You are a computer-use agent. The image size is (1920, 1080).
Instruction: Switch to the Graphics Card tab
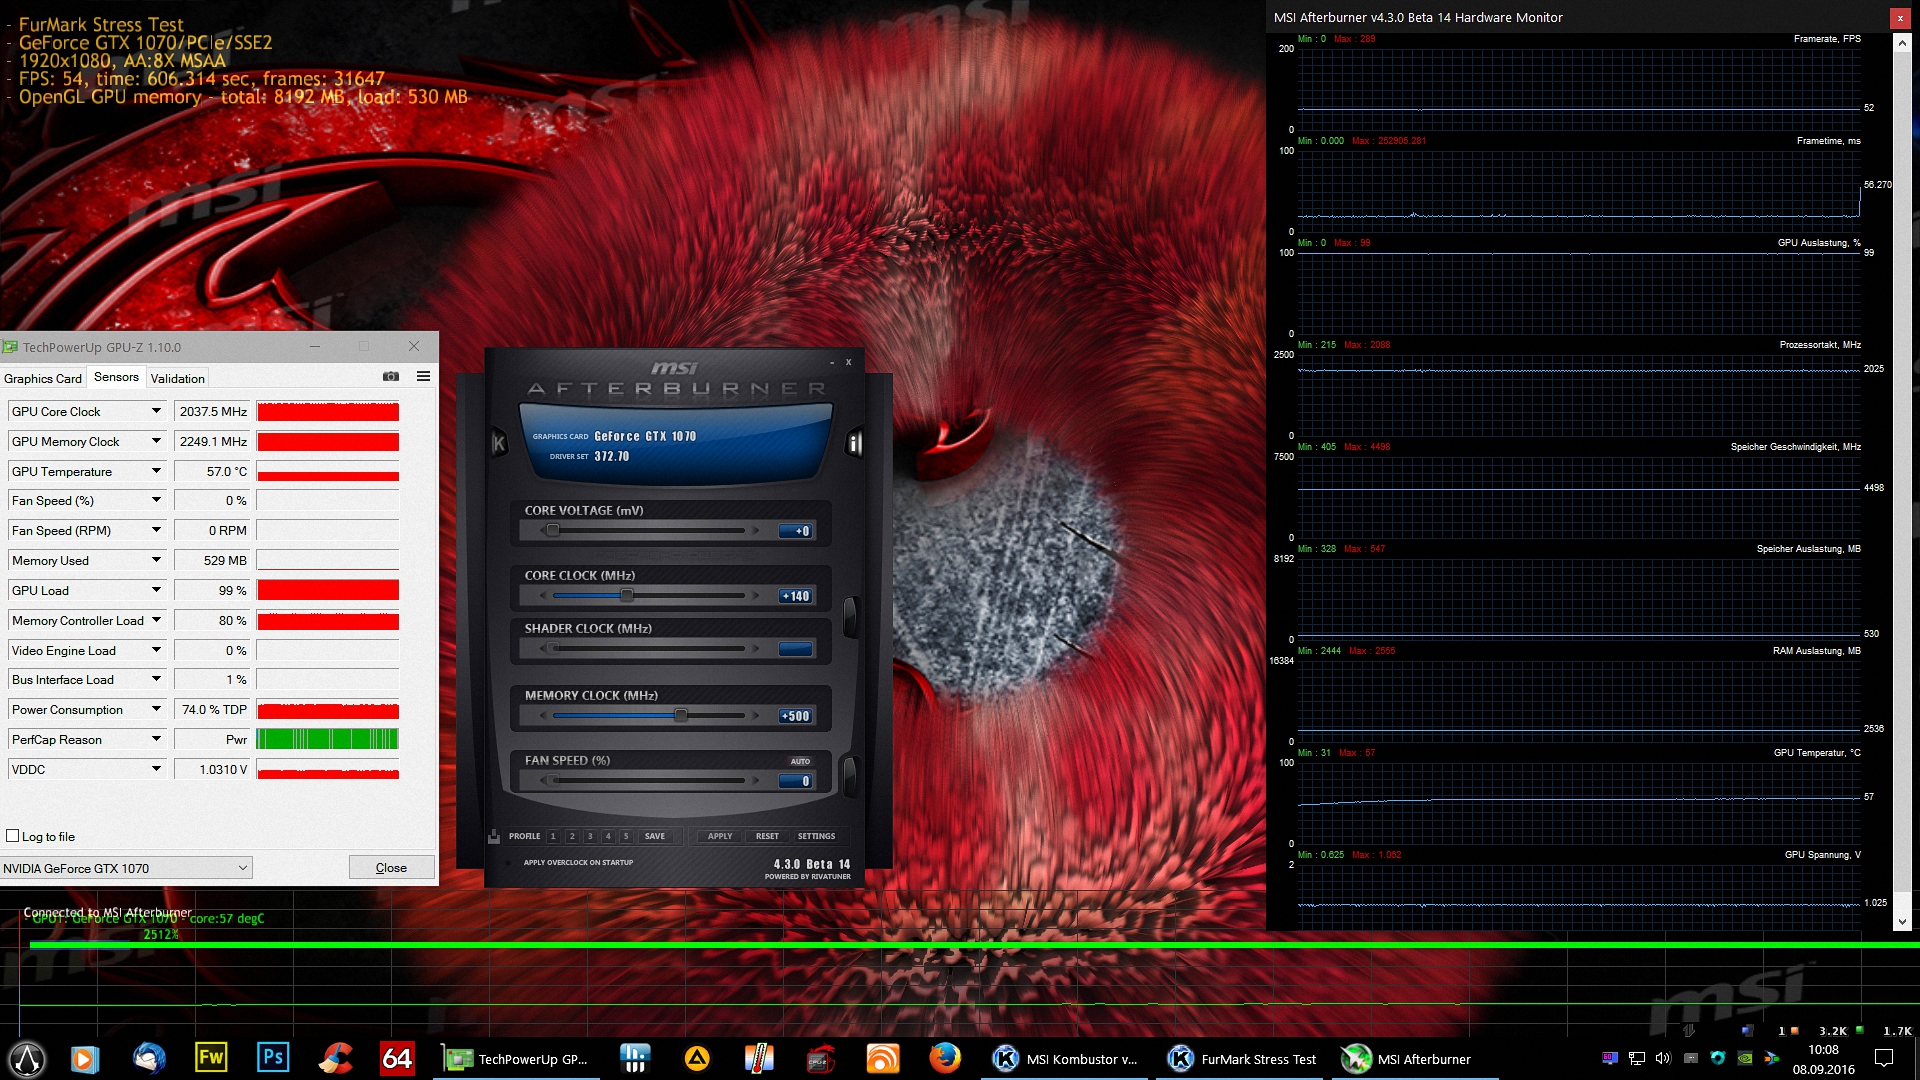(43, 378)
